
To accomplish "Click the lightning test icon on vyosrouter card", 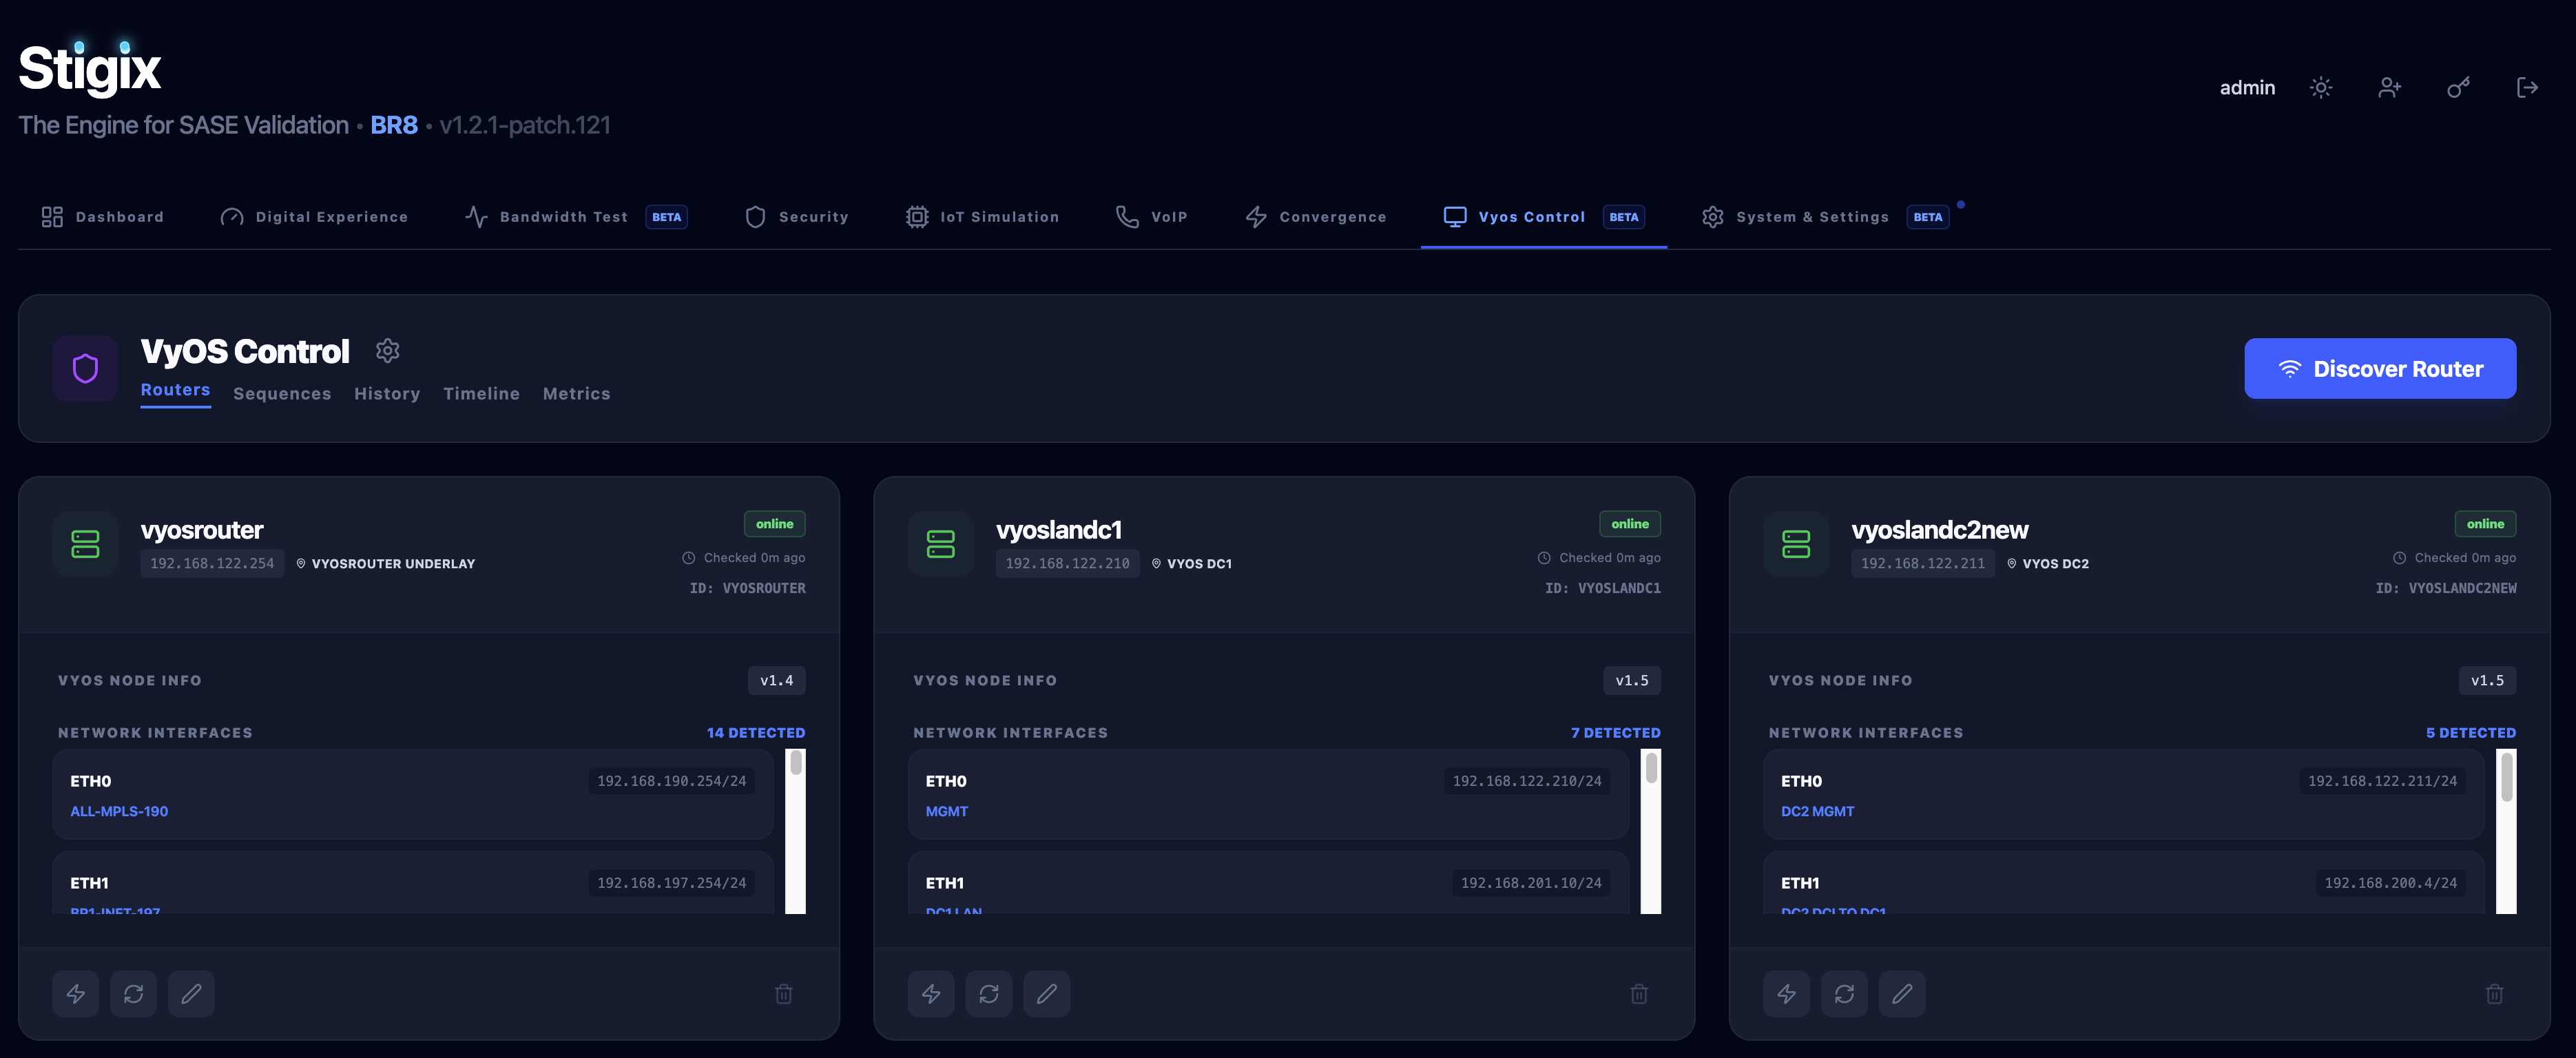I will [75, 993].
